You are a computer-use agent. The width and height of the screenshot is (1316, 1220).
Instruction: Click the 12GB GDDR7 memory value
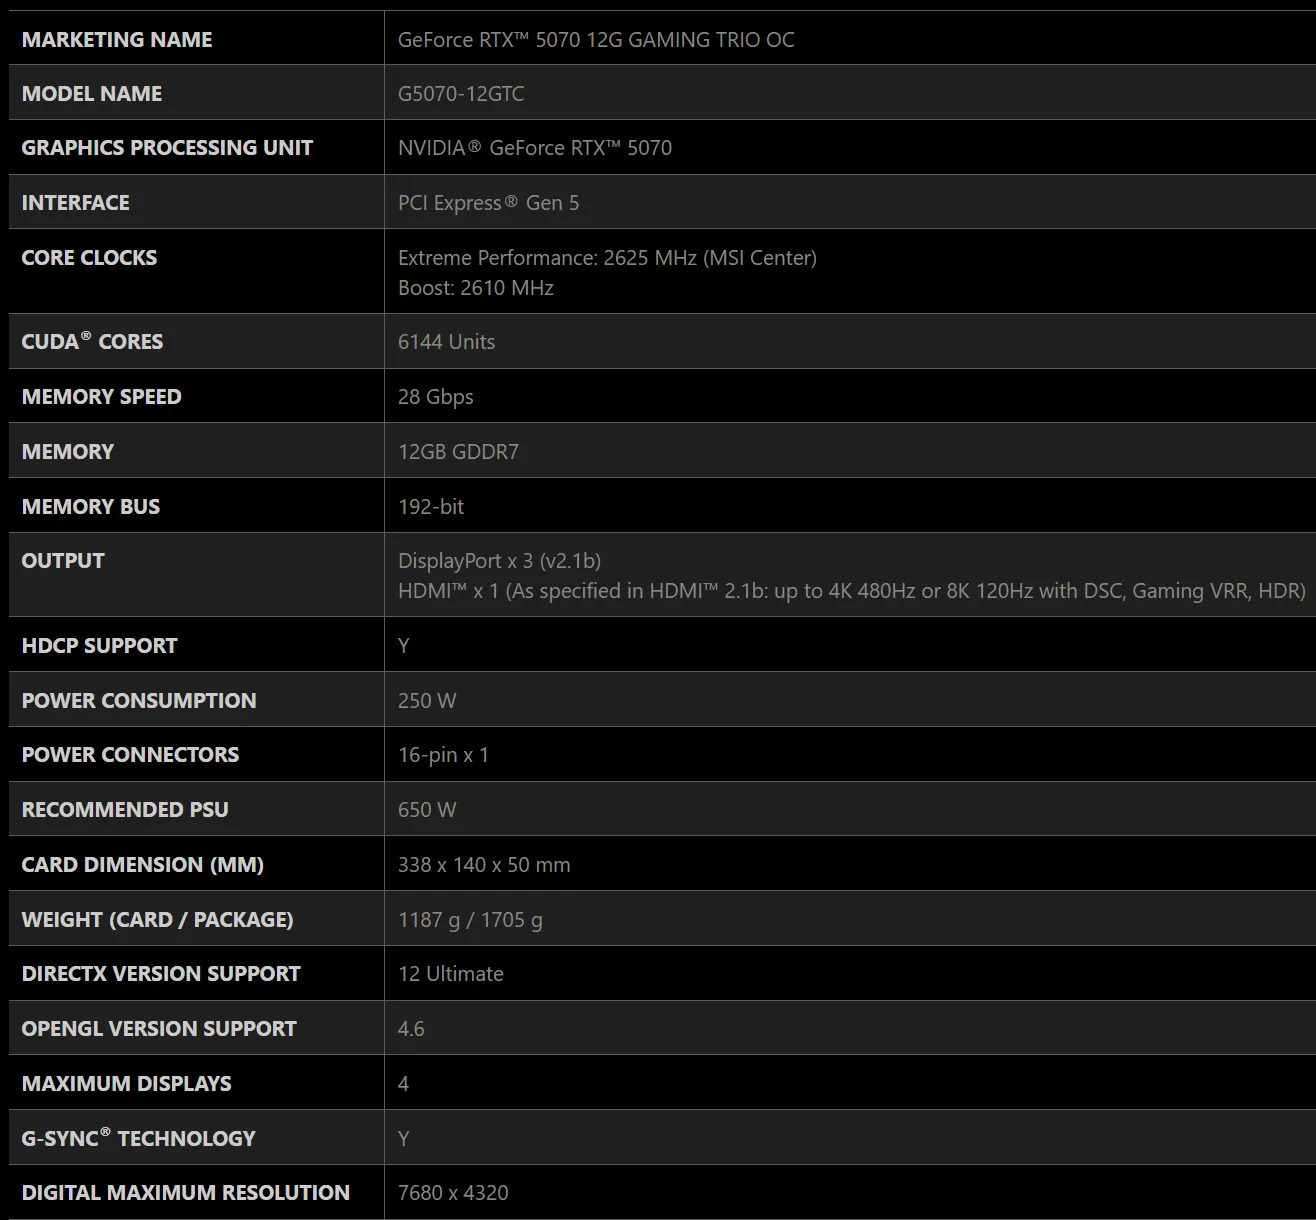pyautogui.click(x=458, y=452)
